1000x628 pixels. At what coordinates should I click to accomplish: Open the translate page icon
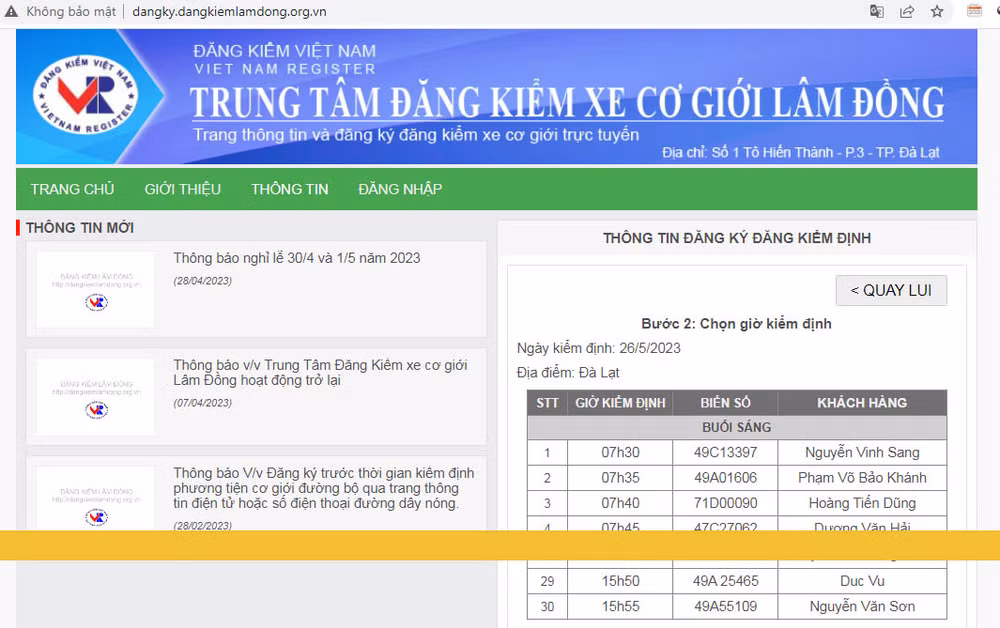(877, 11)
